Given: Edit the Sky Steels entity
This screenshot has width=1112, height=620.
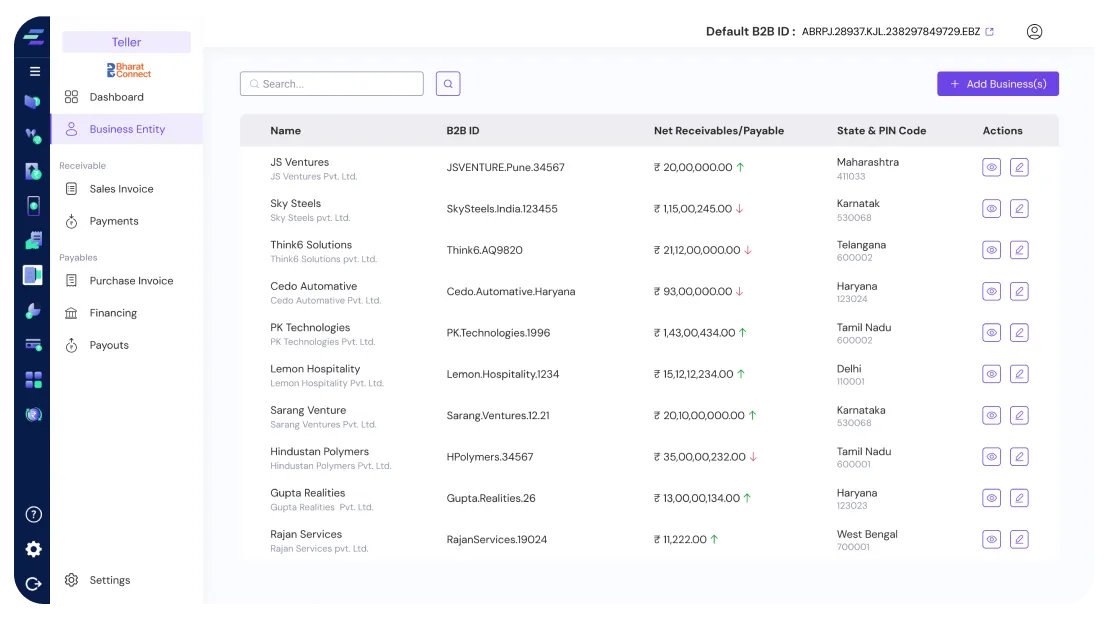Looking at the screenshot, I should [x=1019, y=209].
